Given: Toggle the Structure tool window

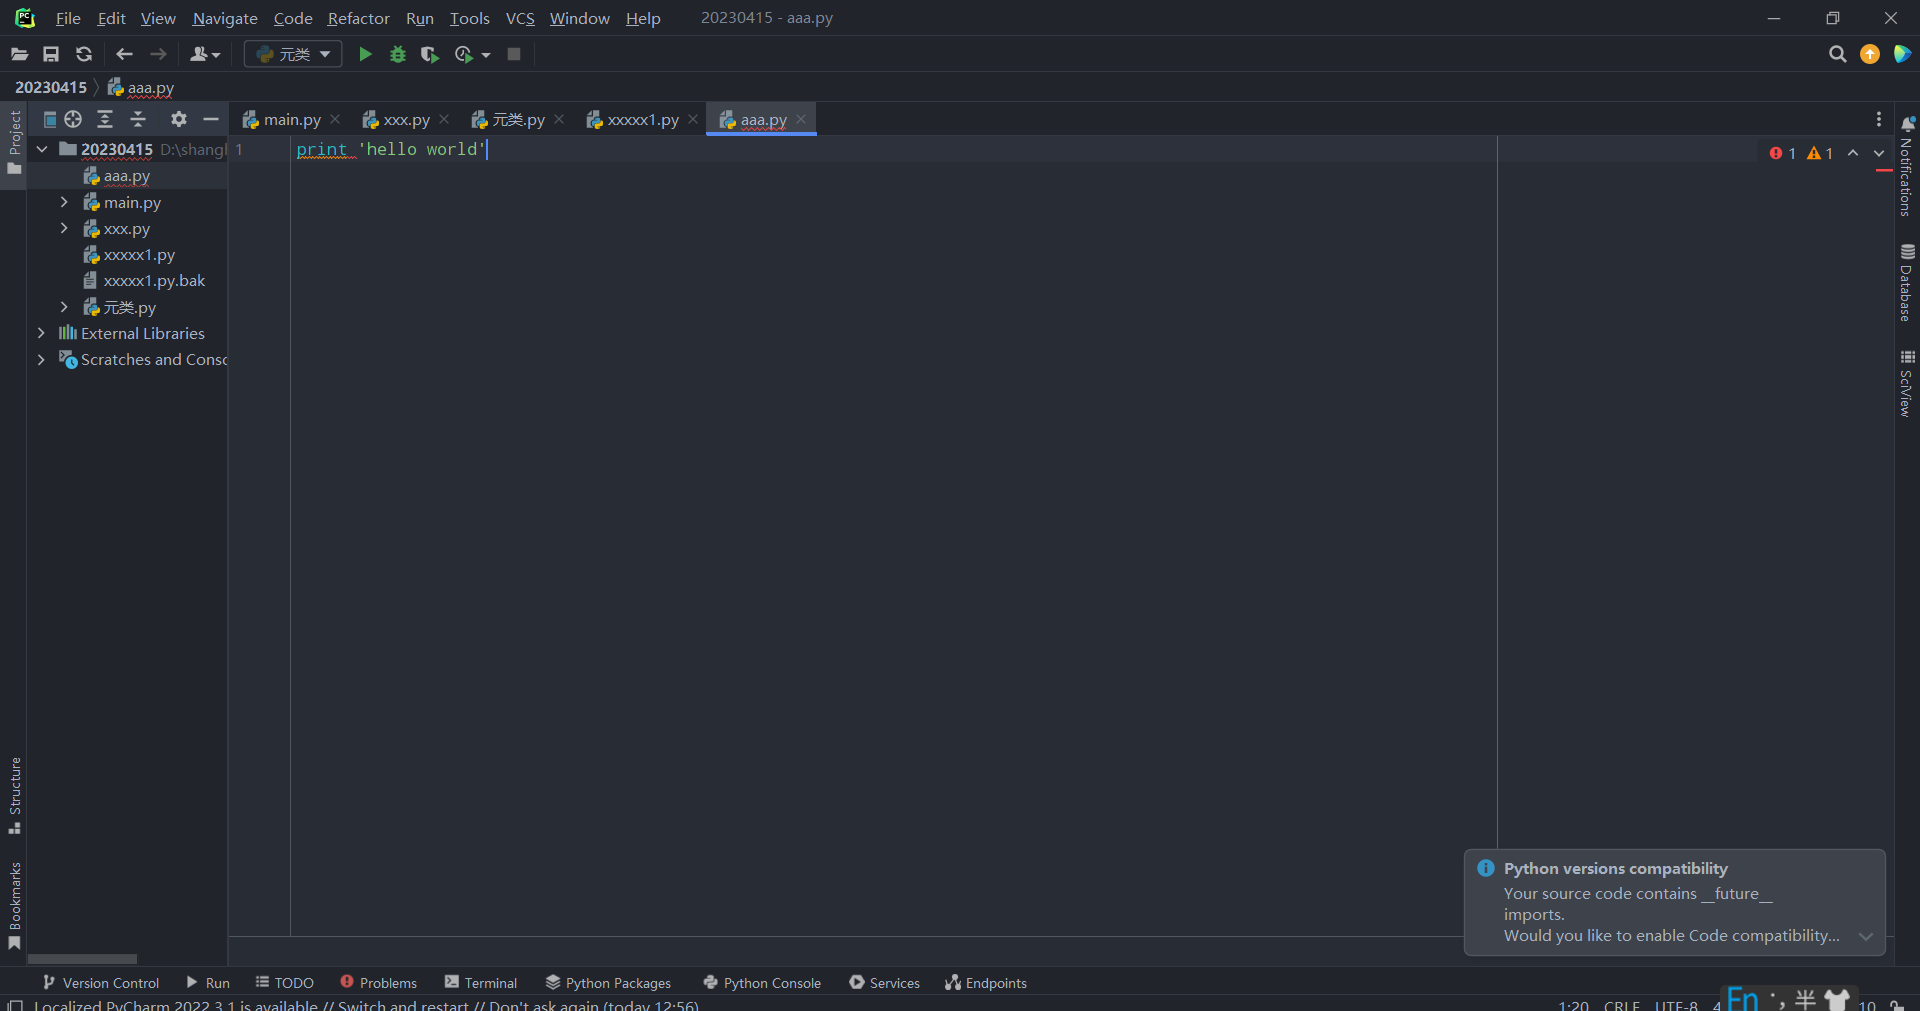Looking at the screenshot, I should point(14,796).
